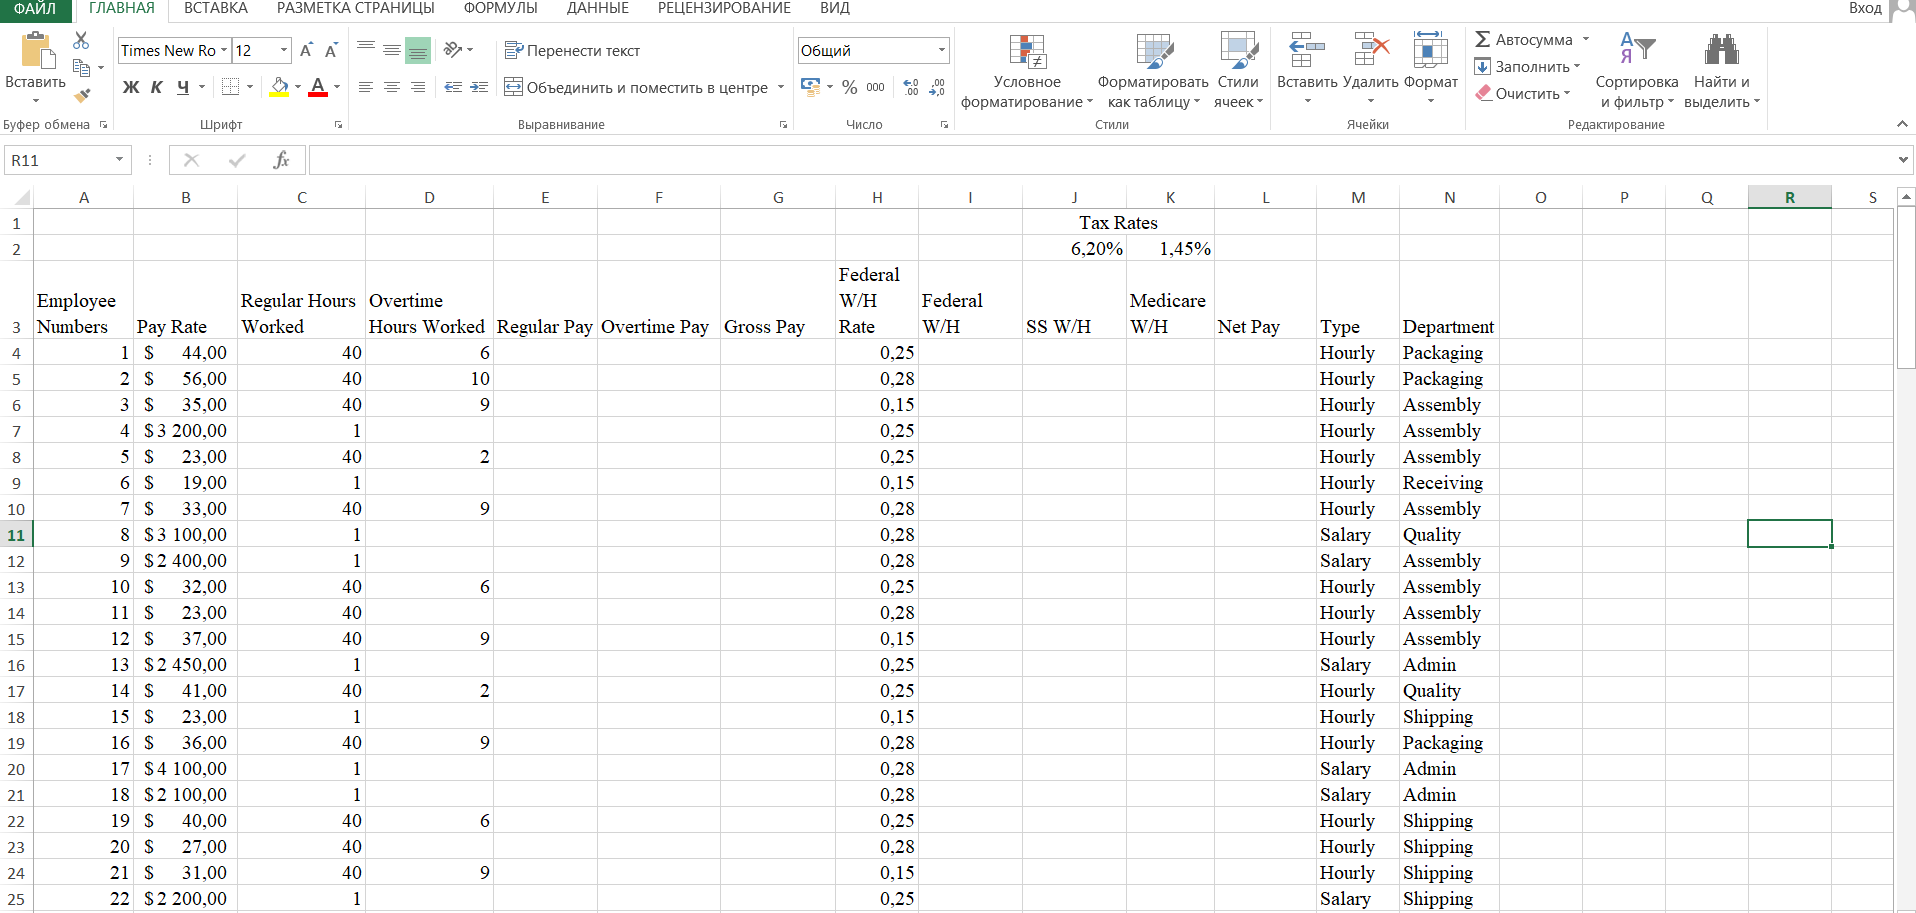Apply yellow fill color swatch
1916x913 pixels.
(279, 87)
